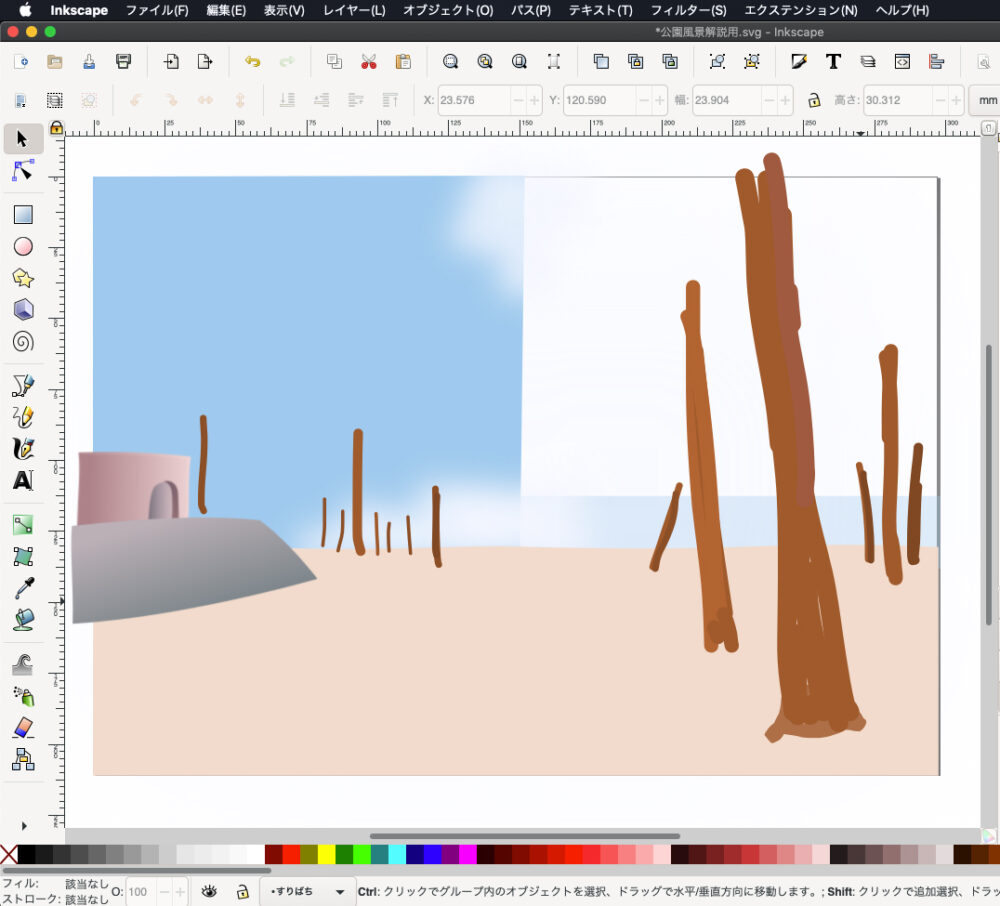This screenshot has height=906, width=1000.
Task: Select the Eraser tool
Action: pyautogui.click(x=23, y=727)
